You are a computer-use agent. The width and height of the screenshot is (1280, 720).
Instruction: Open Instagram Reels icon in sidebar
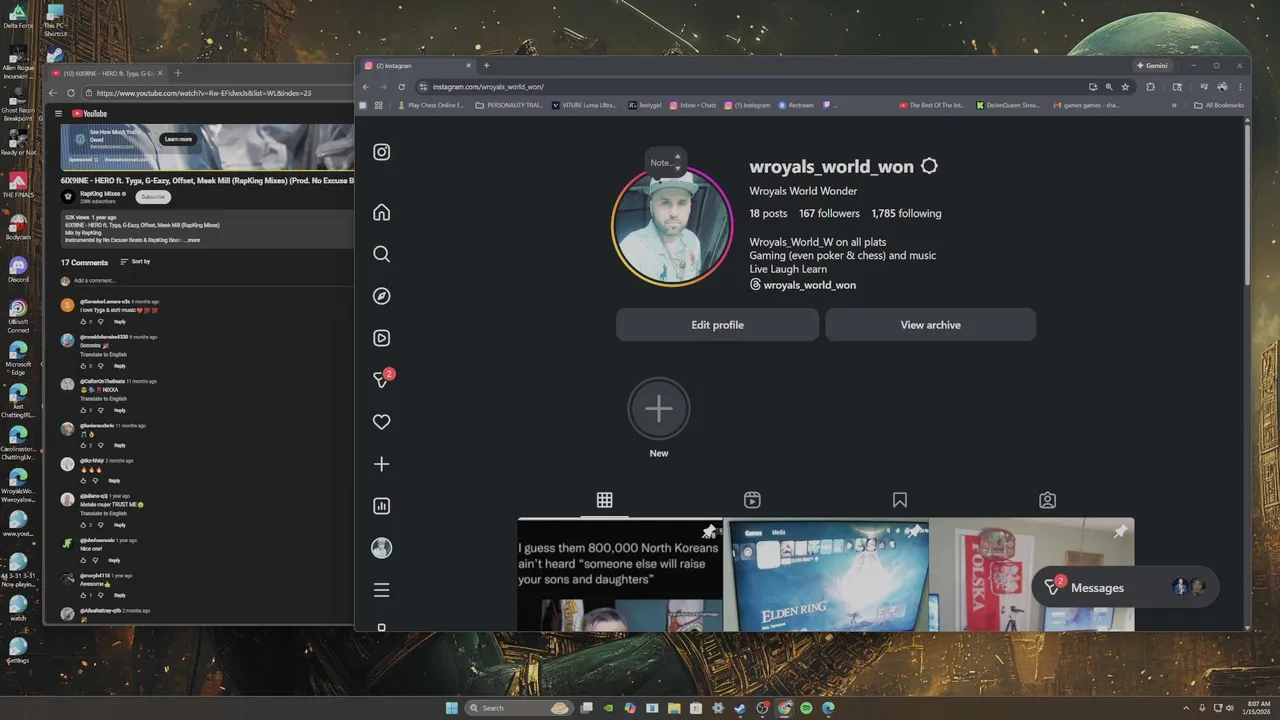[381, 338]
